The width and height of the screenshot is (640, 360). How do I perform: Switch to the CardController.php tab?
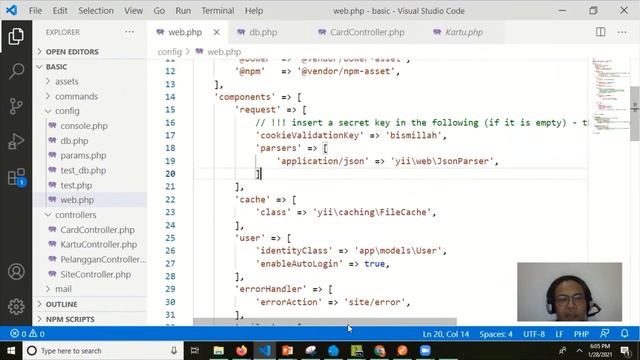coord(367,32)
